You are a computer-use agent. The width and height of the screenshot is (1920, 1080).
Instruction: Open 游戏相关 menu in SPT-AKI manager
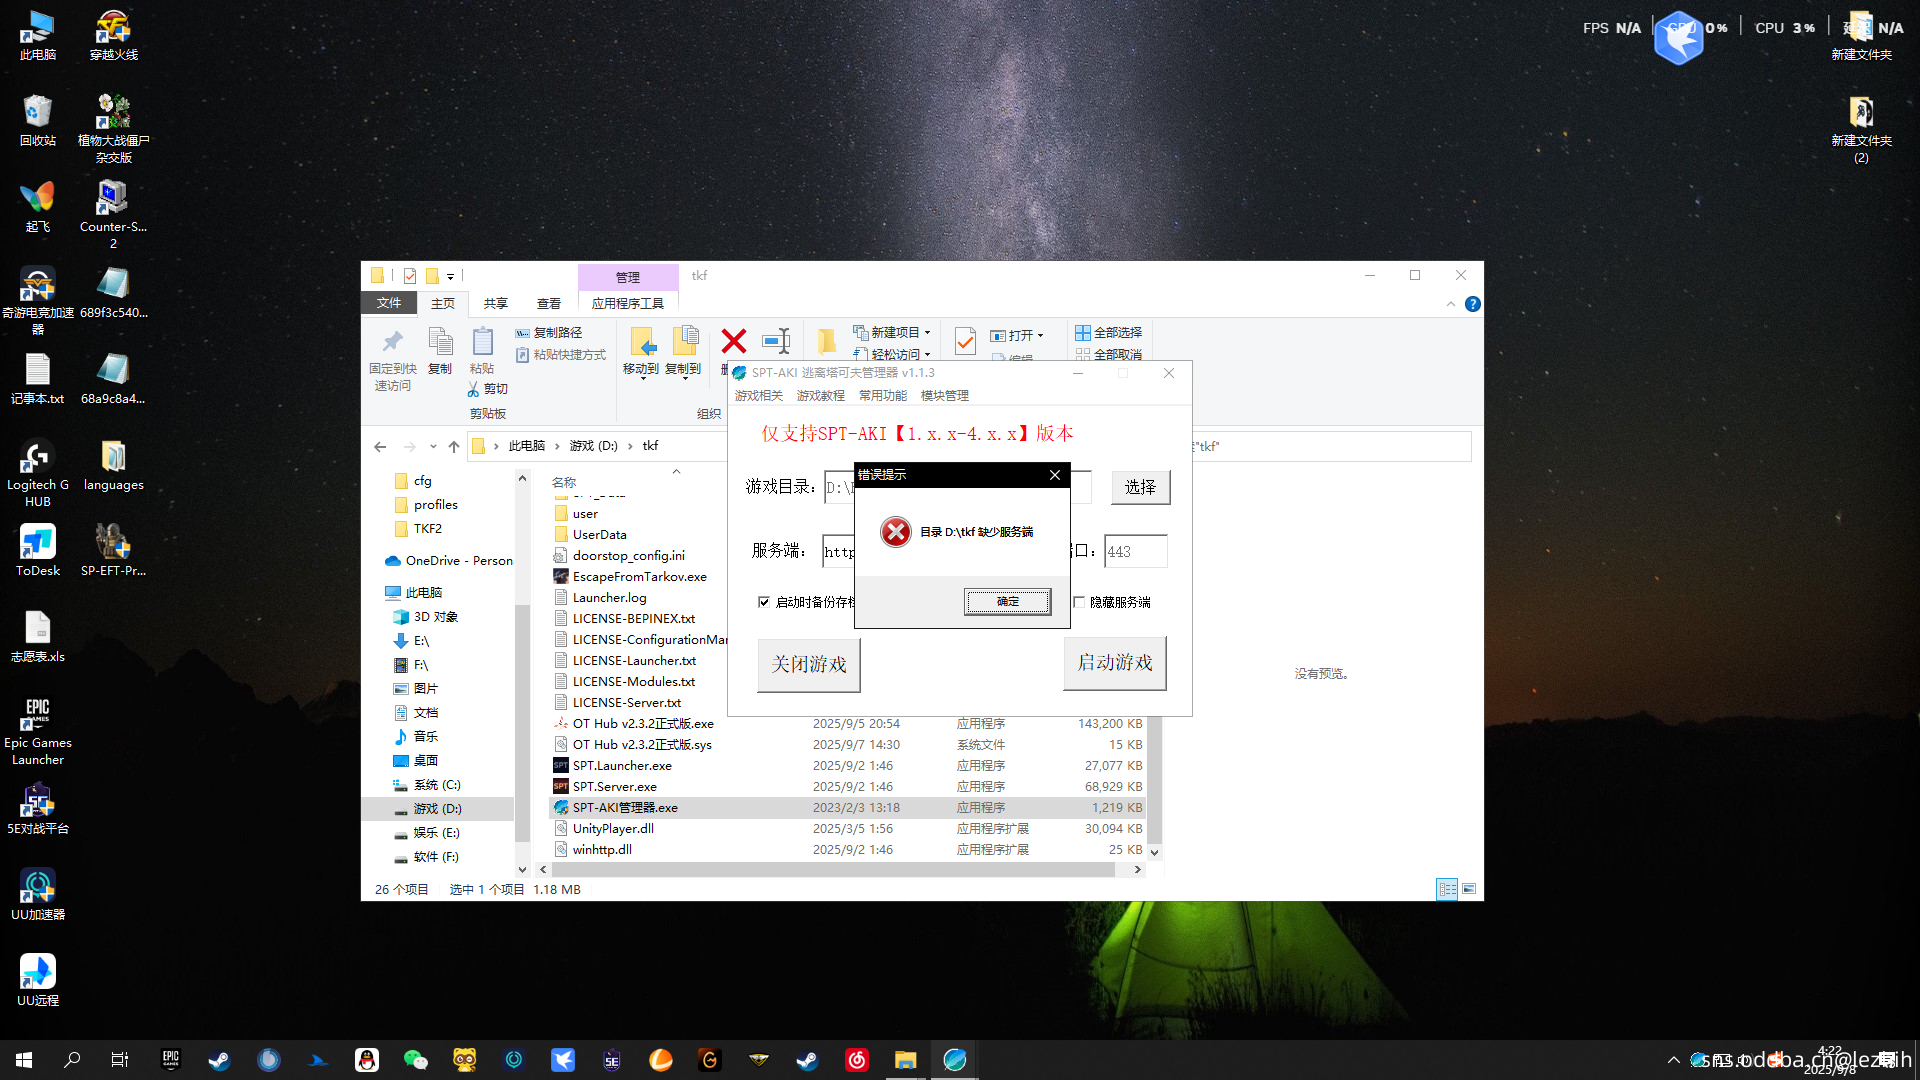point(759,396)
